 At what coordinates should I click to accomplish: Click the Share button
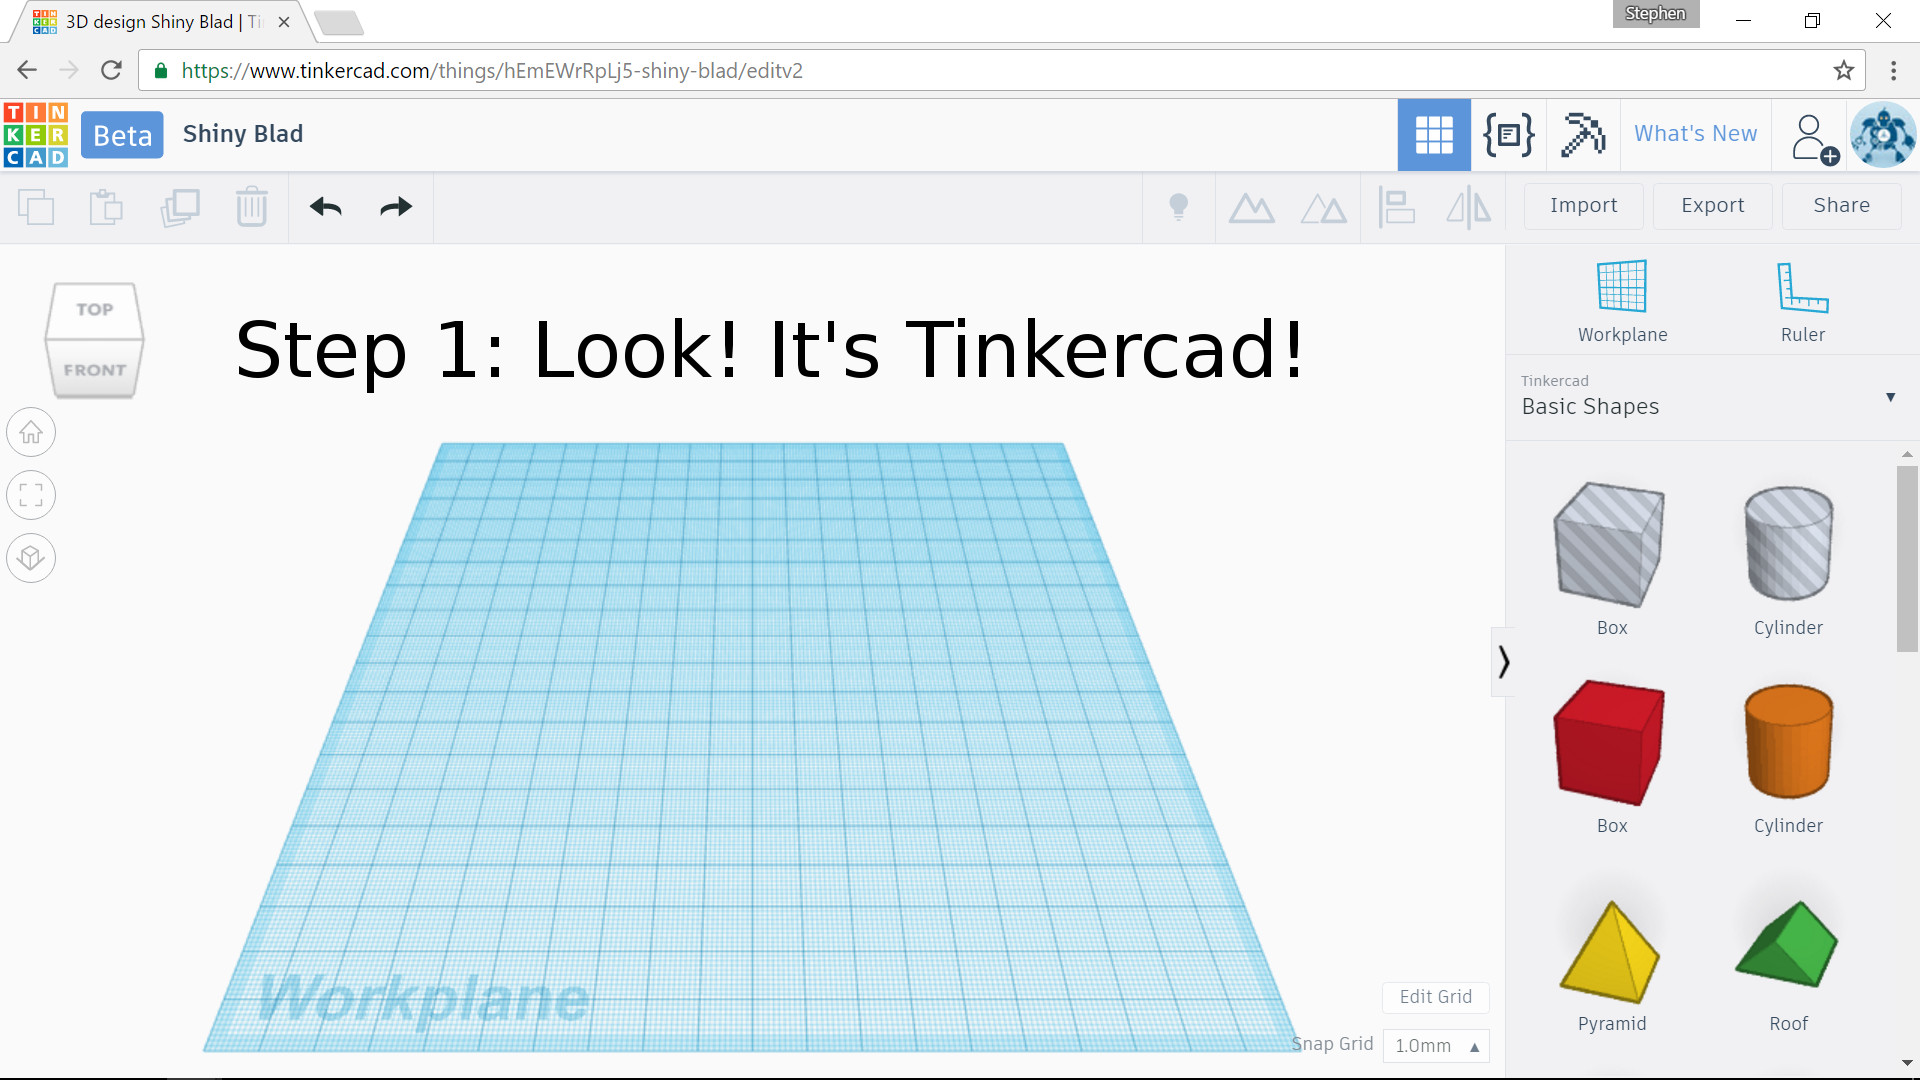(1841, 206)
